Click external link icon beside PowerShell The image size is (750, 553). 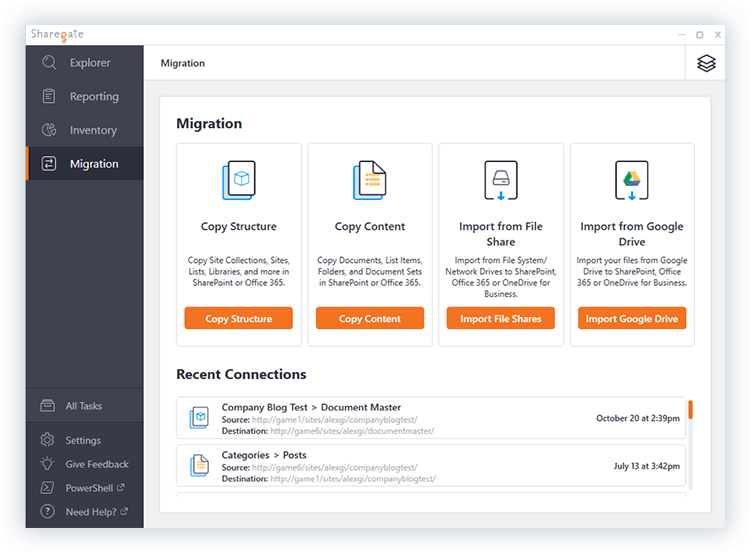pyautogui.click(x=121, y=487)
